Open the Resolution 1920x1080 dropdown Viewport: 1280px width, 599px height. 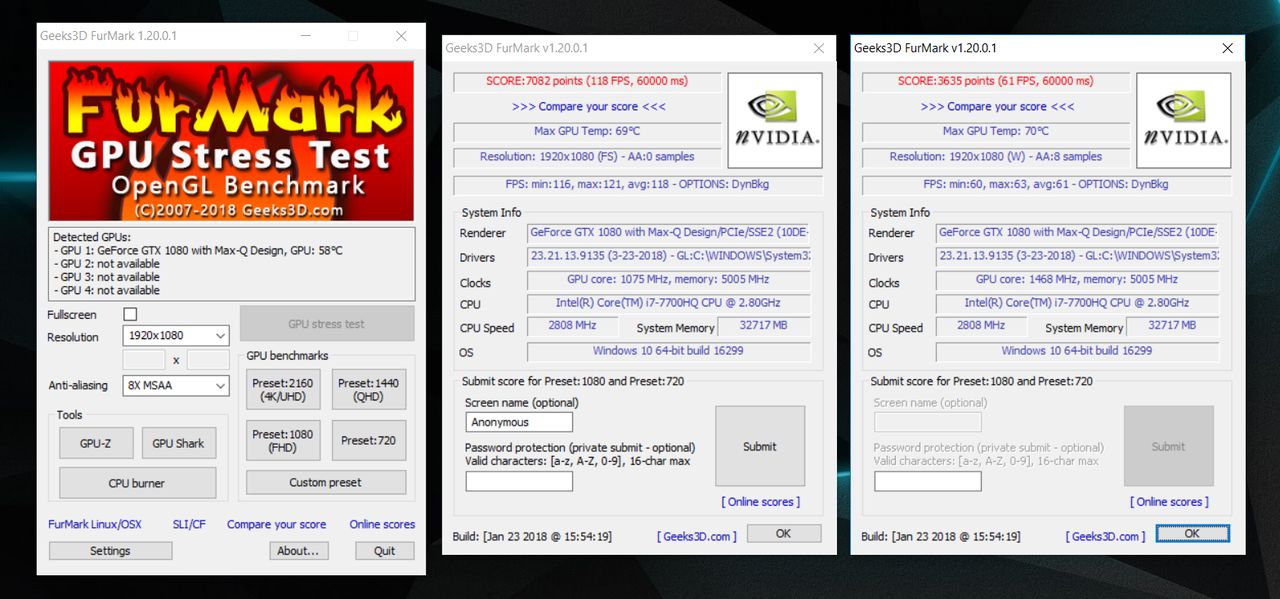tap(176, 336)
